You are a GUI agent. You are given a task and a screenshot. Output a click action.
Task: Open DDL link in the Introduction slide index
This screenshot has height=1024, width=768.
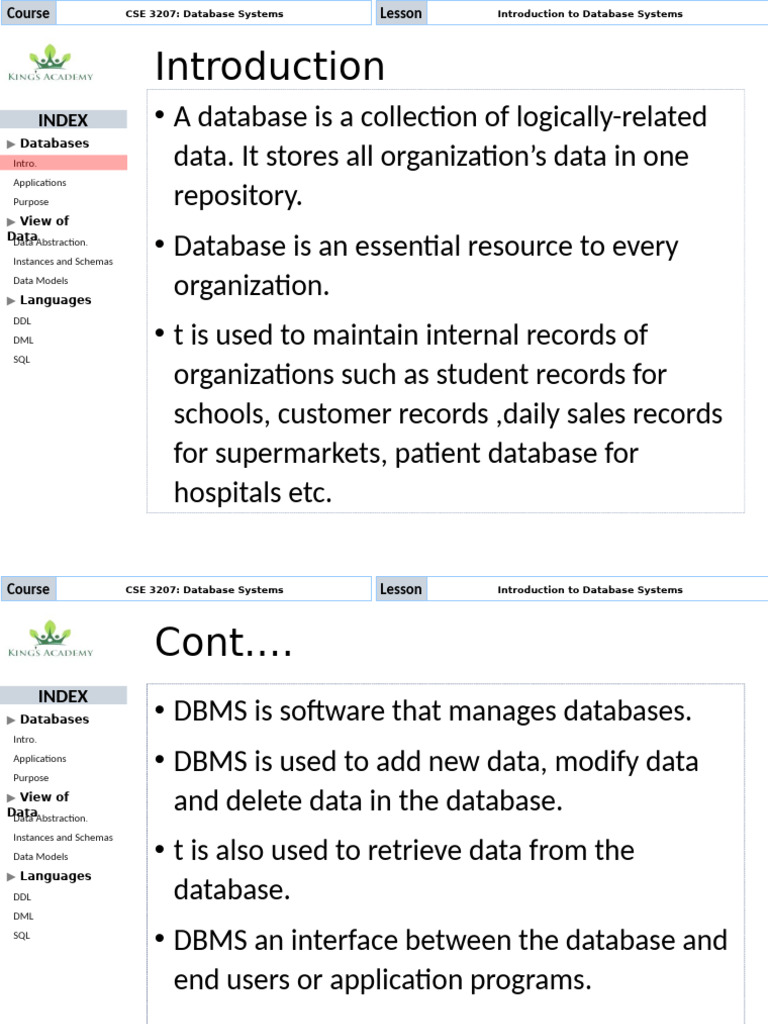click(22, 321)
